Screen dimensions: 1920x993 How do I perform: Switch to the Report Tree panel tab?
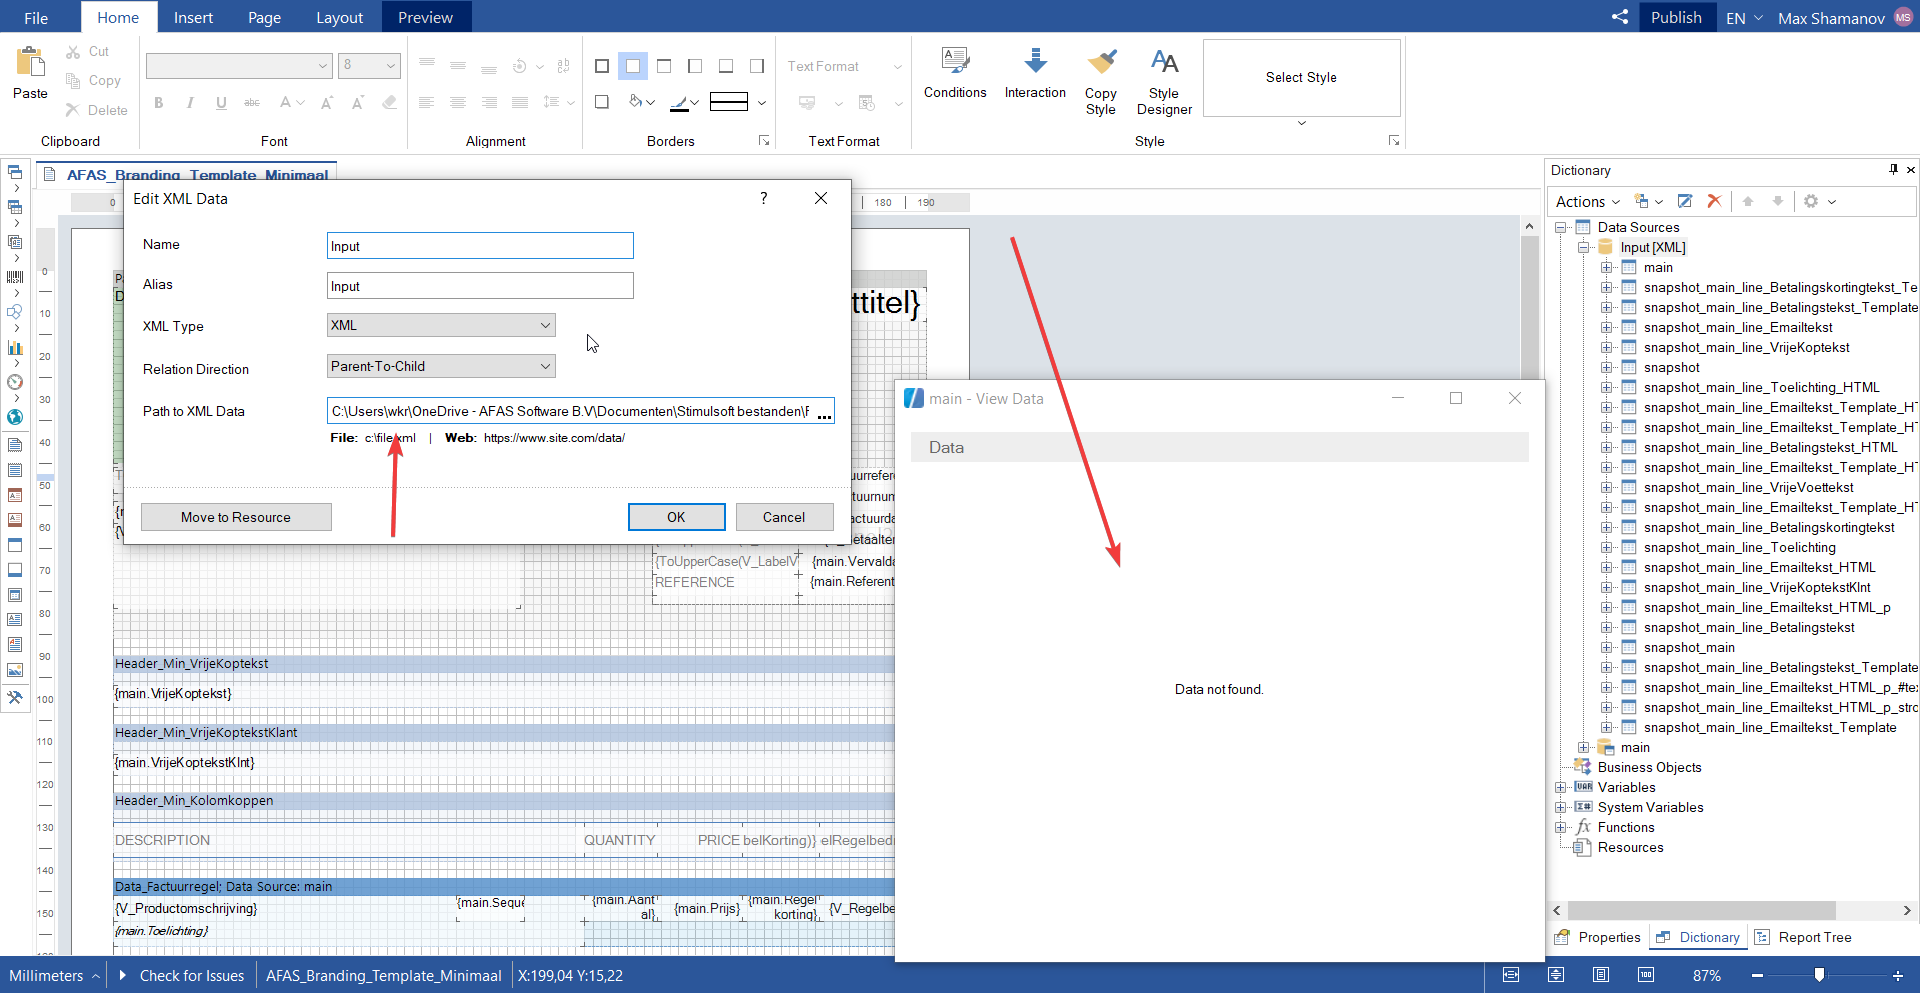1803,937
